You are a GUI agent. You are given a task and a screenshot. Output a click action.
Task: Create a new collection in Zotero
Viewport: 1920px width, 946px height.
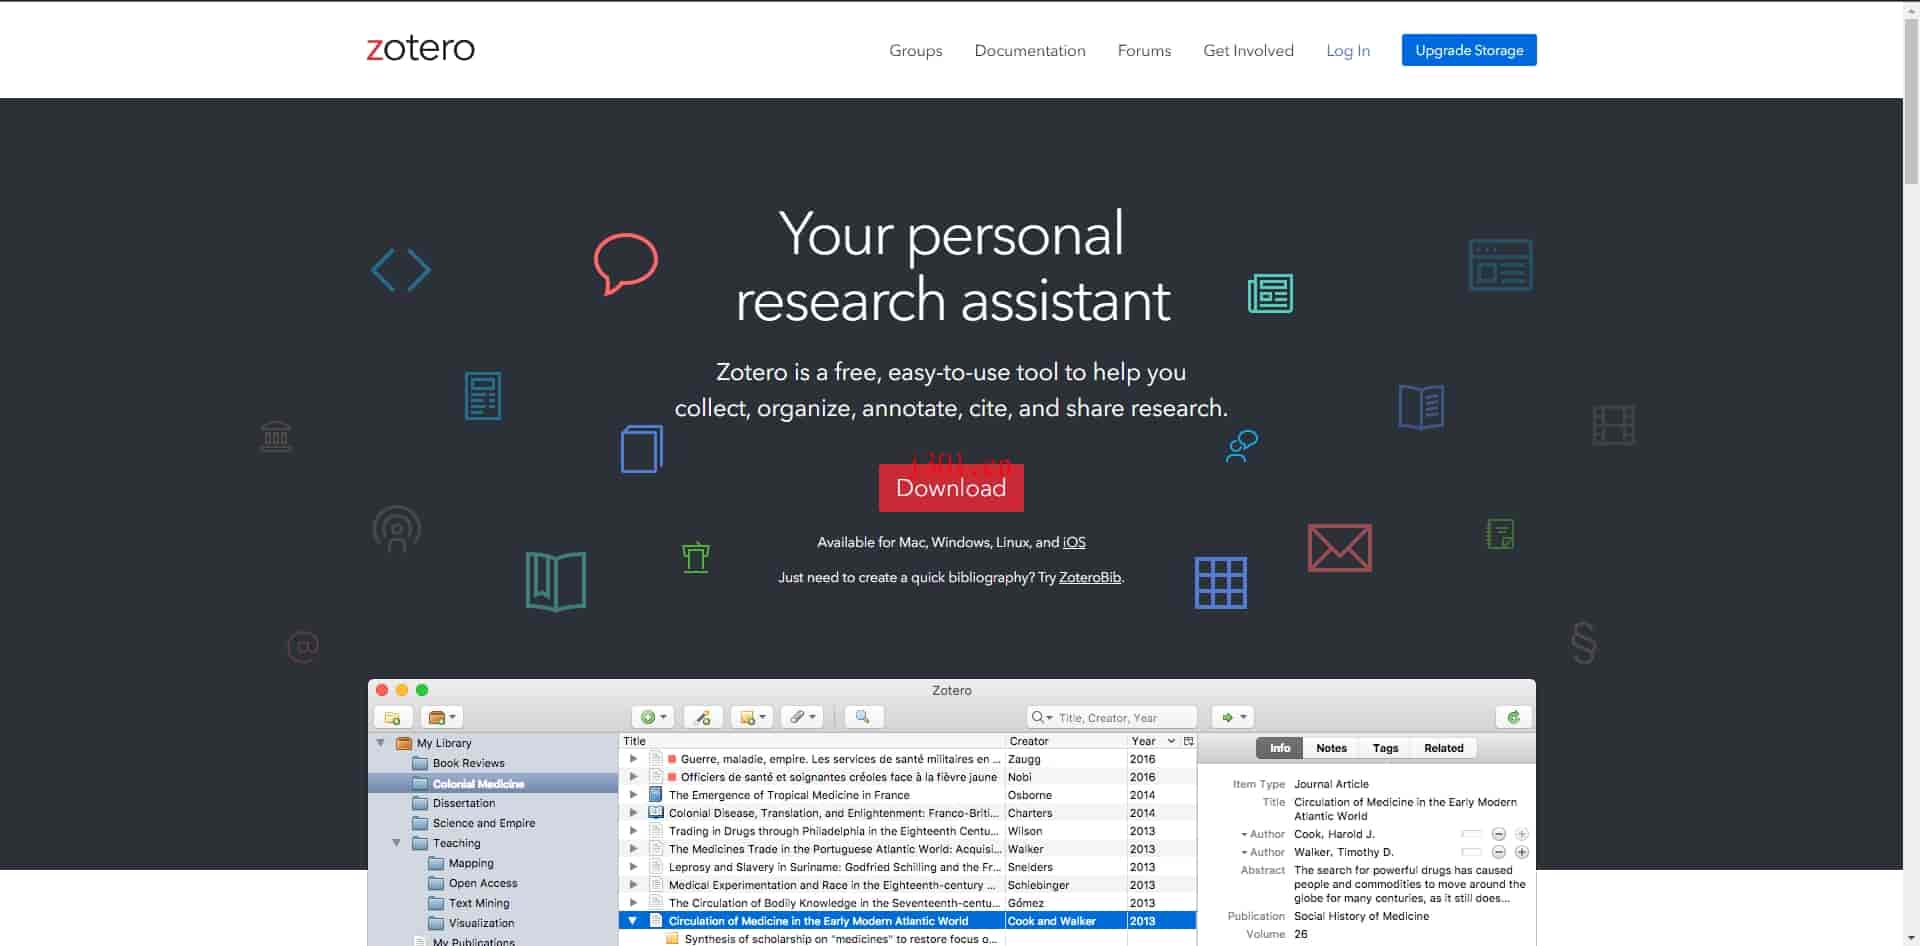click(393, 716)
